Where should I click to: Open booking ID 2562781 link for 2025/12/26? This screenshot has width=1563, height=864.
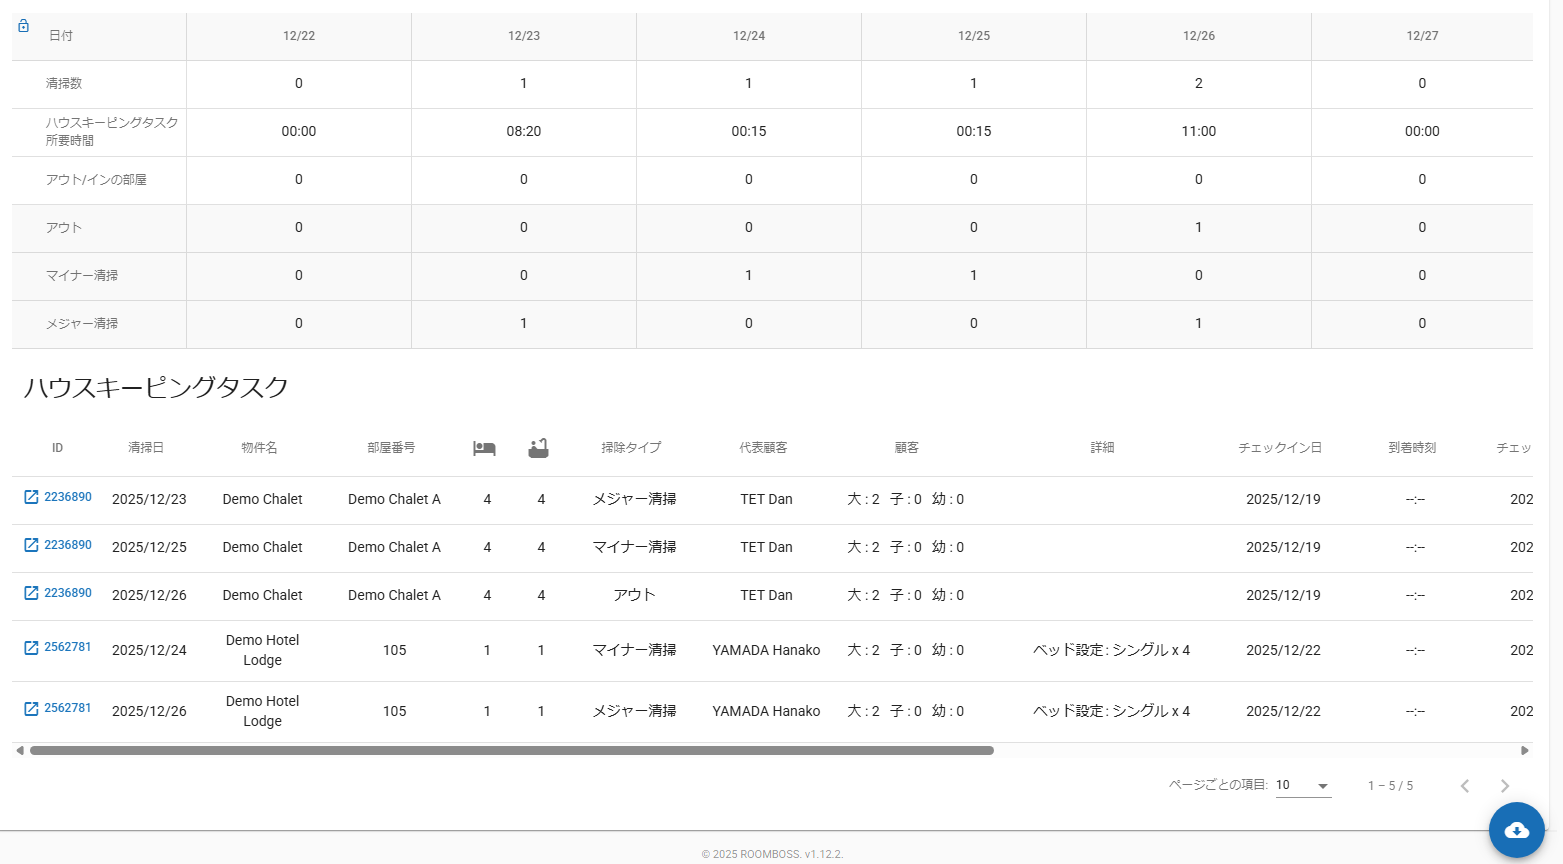click(67, 708)
